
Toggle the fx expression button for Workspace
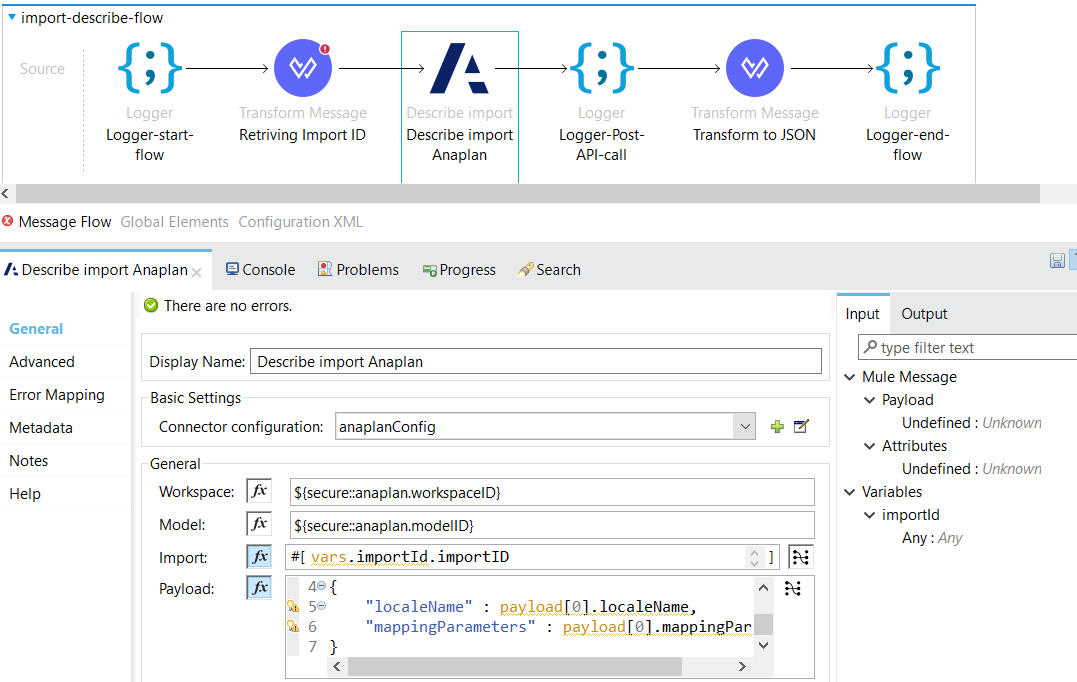tap(259, 491)
